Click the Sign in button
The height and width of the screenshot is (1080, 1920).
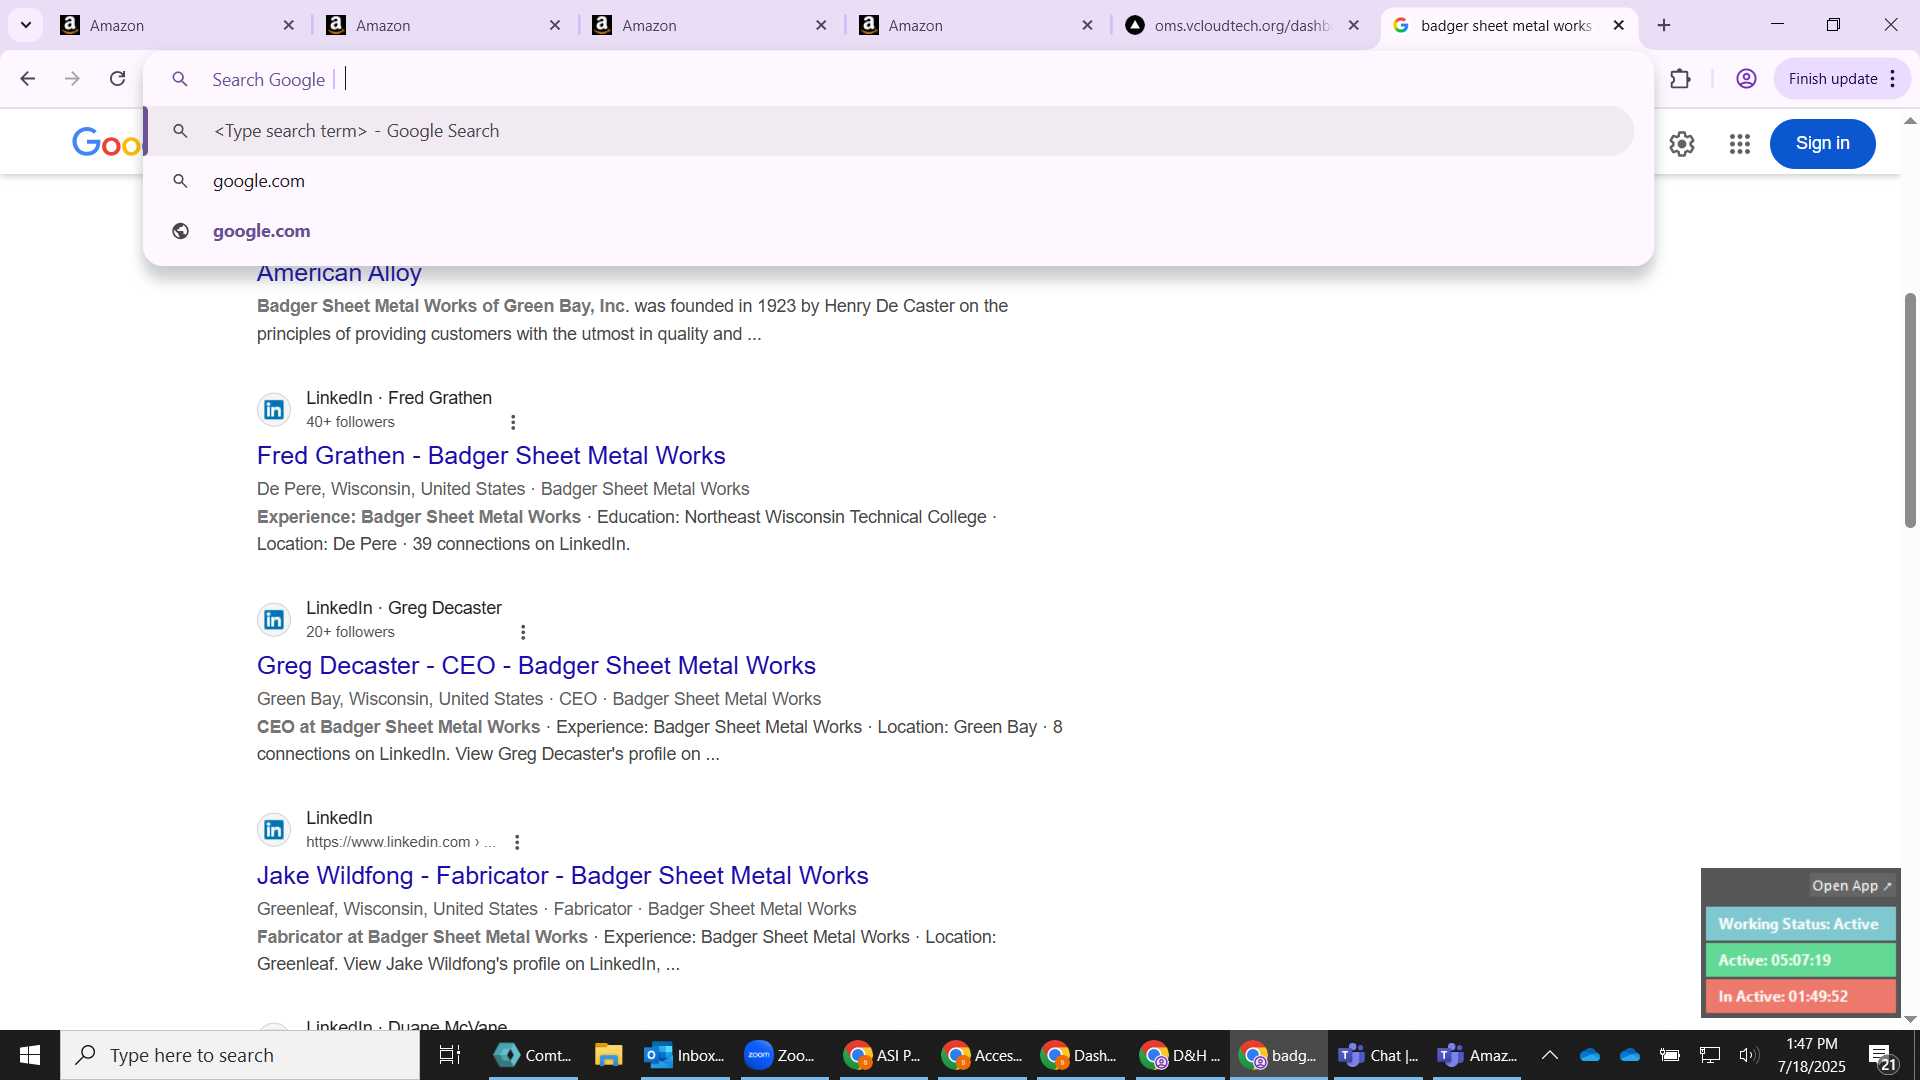pyautogui.click(x=1822, y=144)
